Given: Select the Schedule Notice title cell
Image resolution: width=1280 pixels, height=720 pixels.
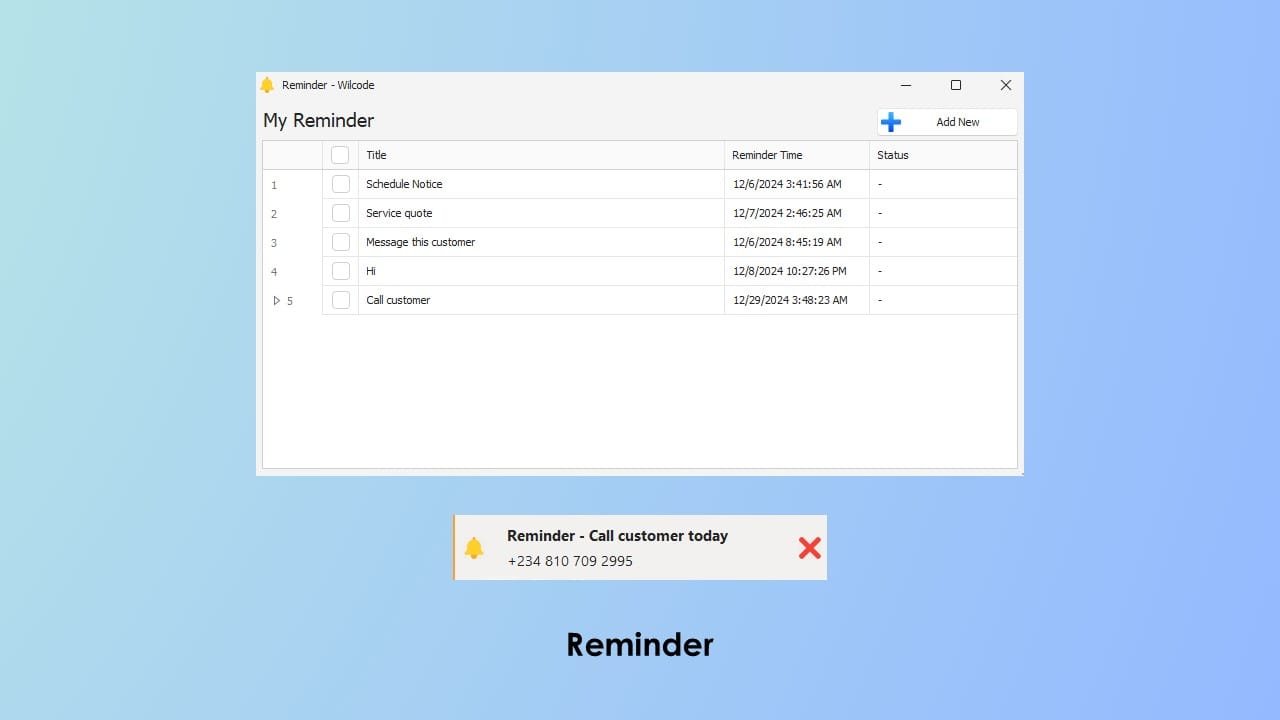Looking at the screenshot, I should 404,184.
